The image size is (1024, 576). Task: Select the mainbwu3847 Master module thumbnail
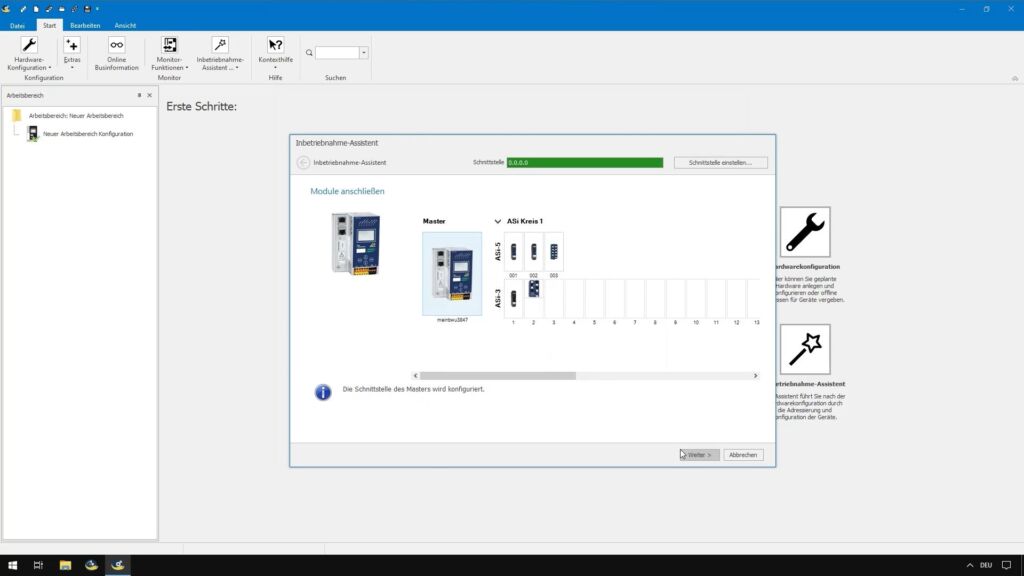click(452, 270)
